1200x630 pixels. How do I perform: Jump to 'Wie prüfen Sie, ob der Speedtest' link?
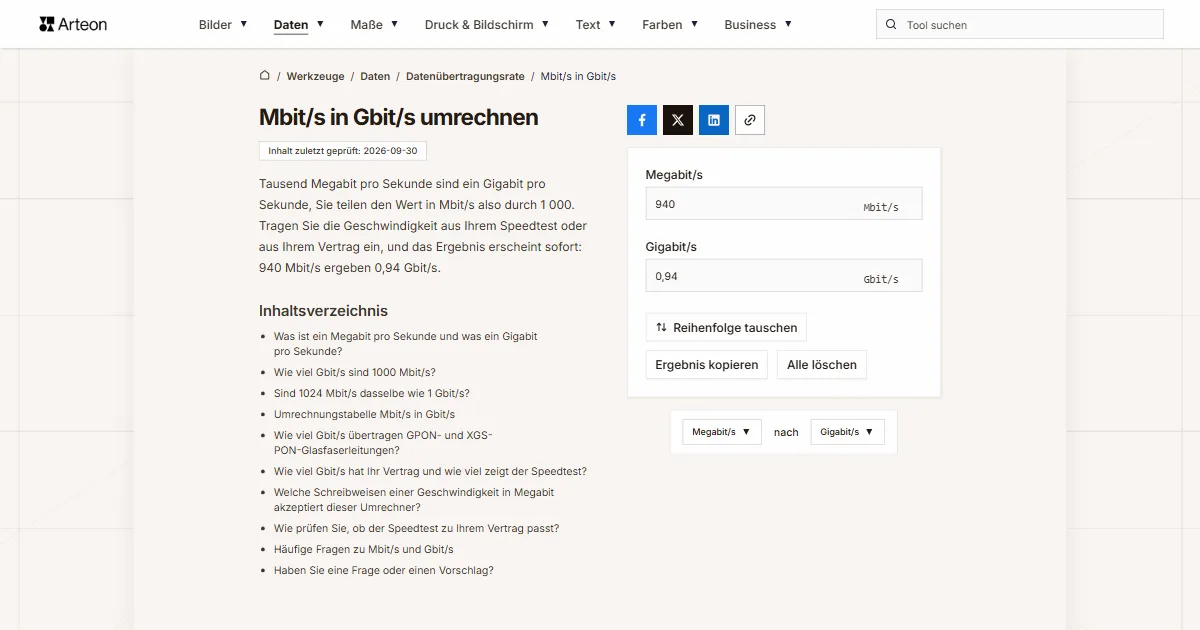(x=417, y=528)
